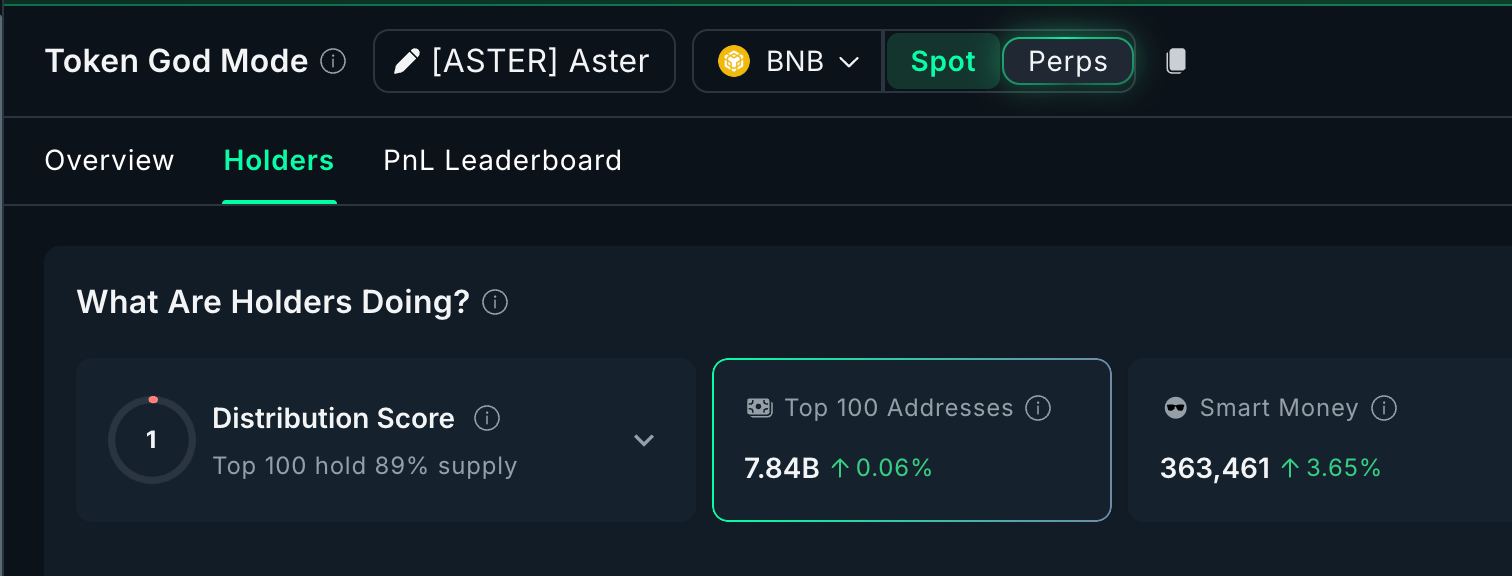The width and height of the screenshot is (1512, 576).
Task: Select the Holders tab
Action: 279,160
